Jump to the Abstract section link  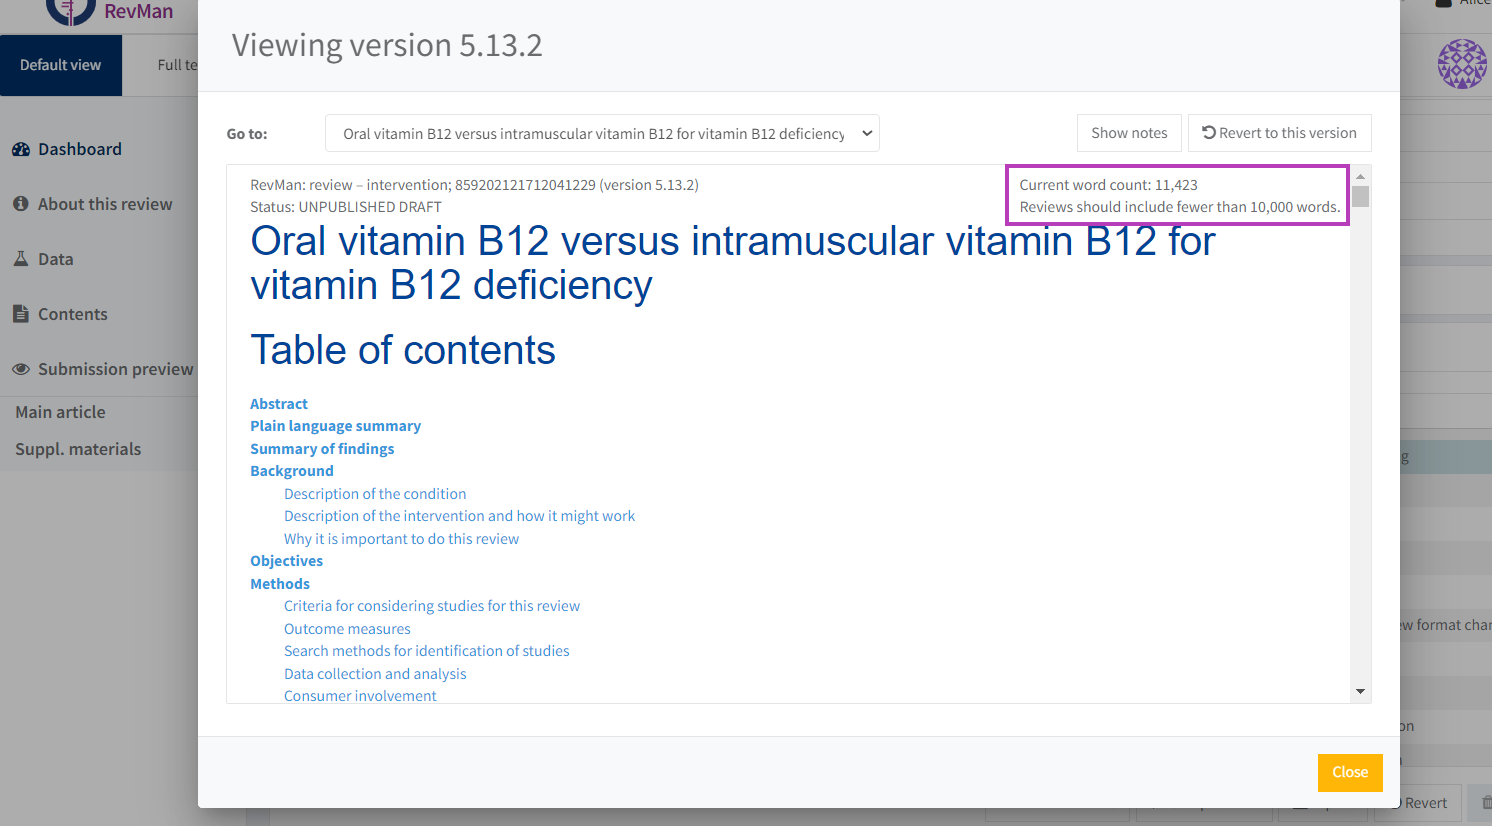pyautogui.click(x=279, y=404)
